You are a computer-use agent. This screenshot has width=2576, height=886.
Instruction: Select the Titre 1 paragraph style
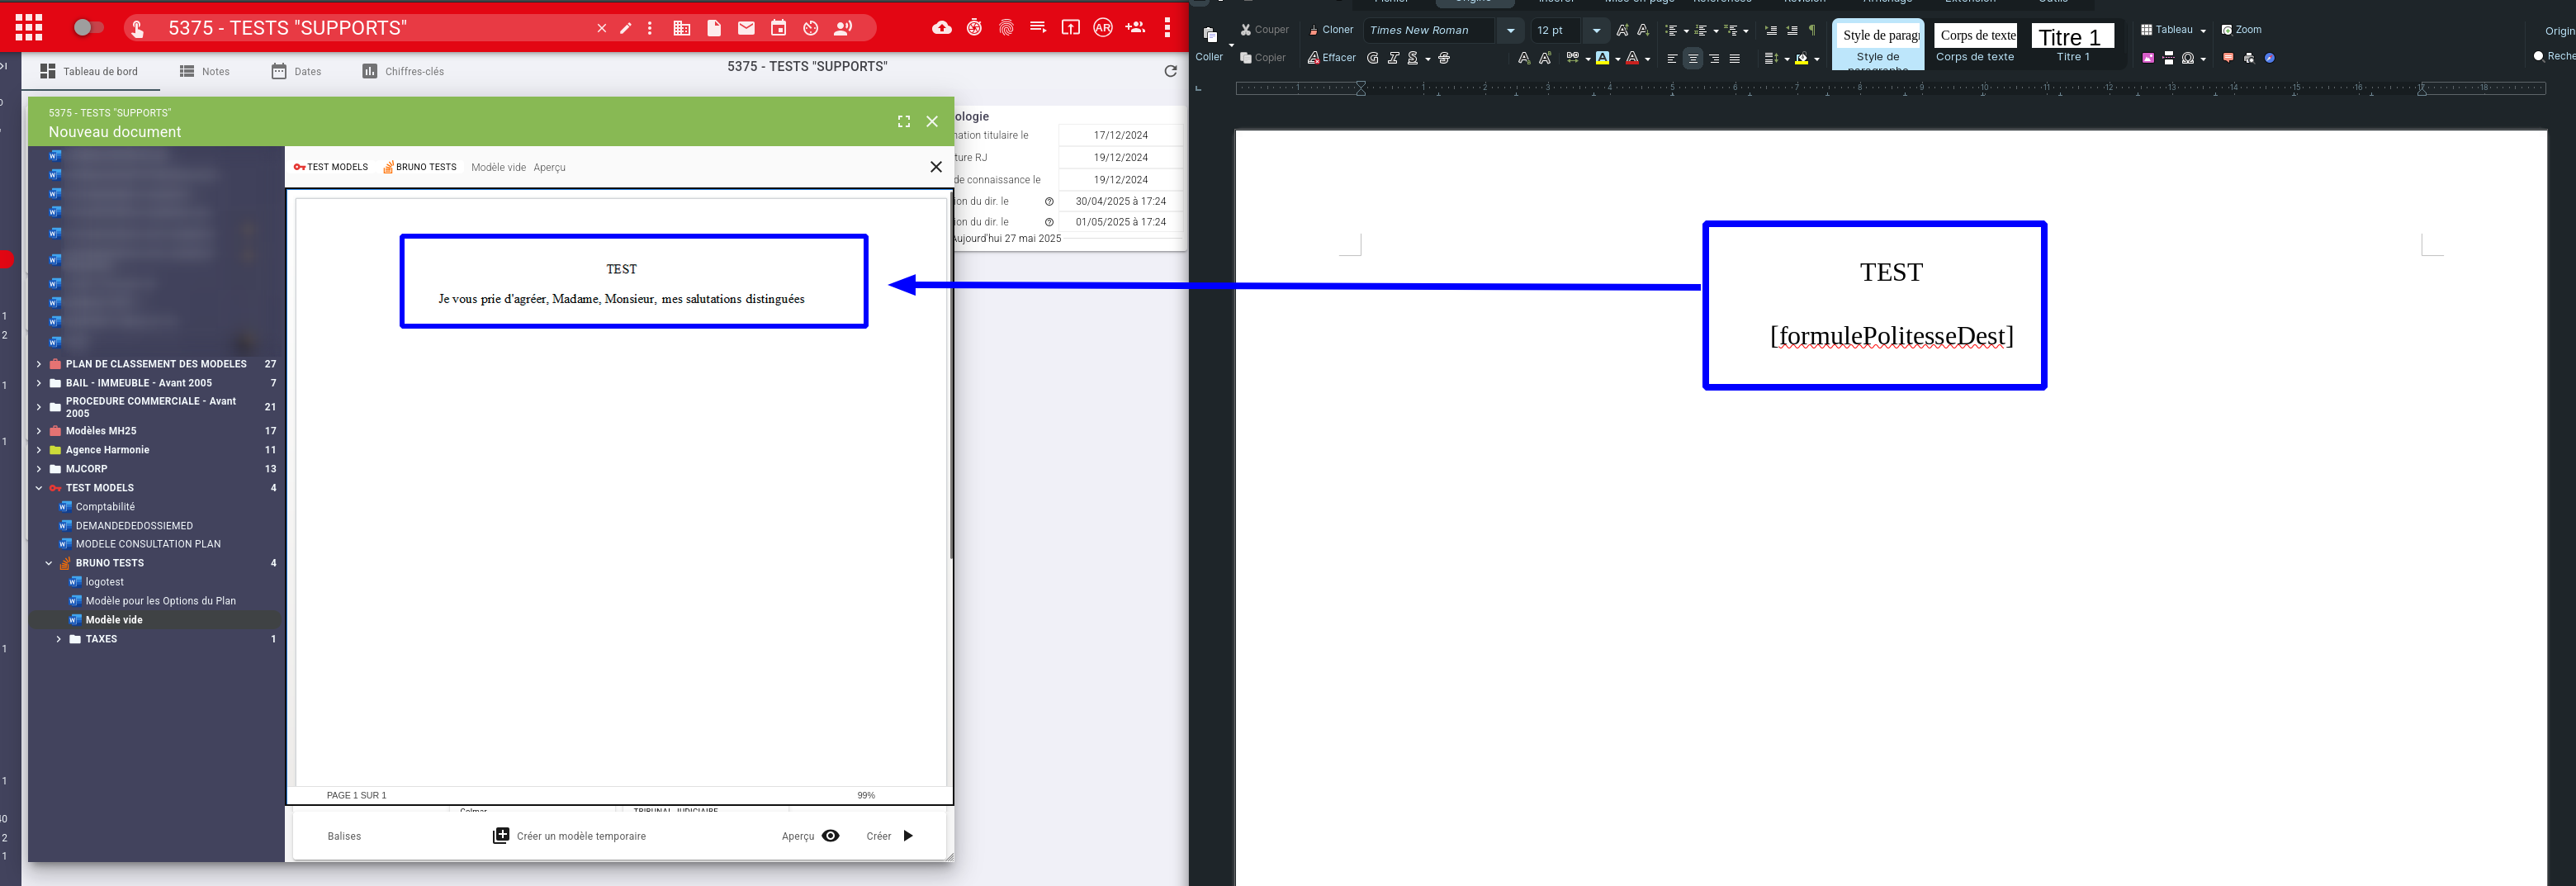point(2073,43)
